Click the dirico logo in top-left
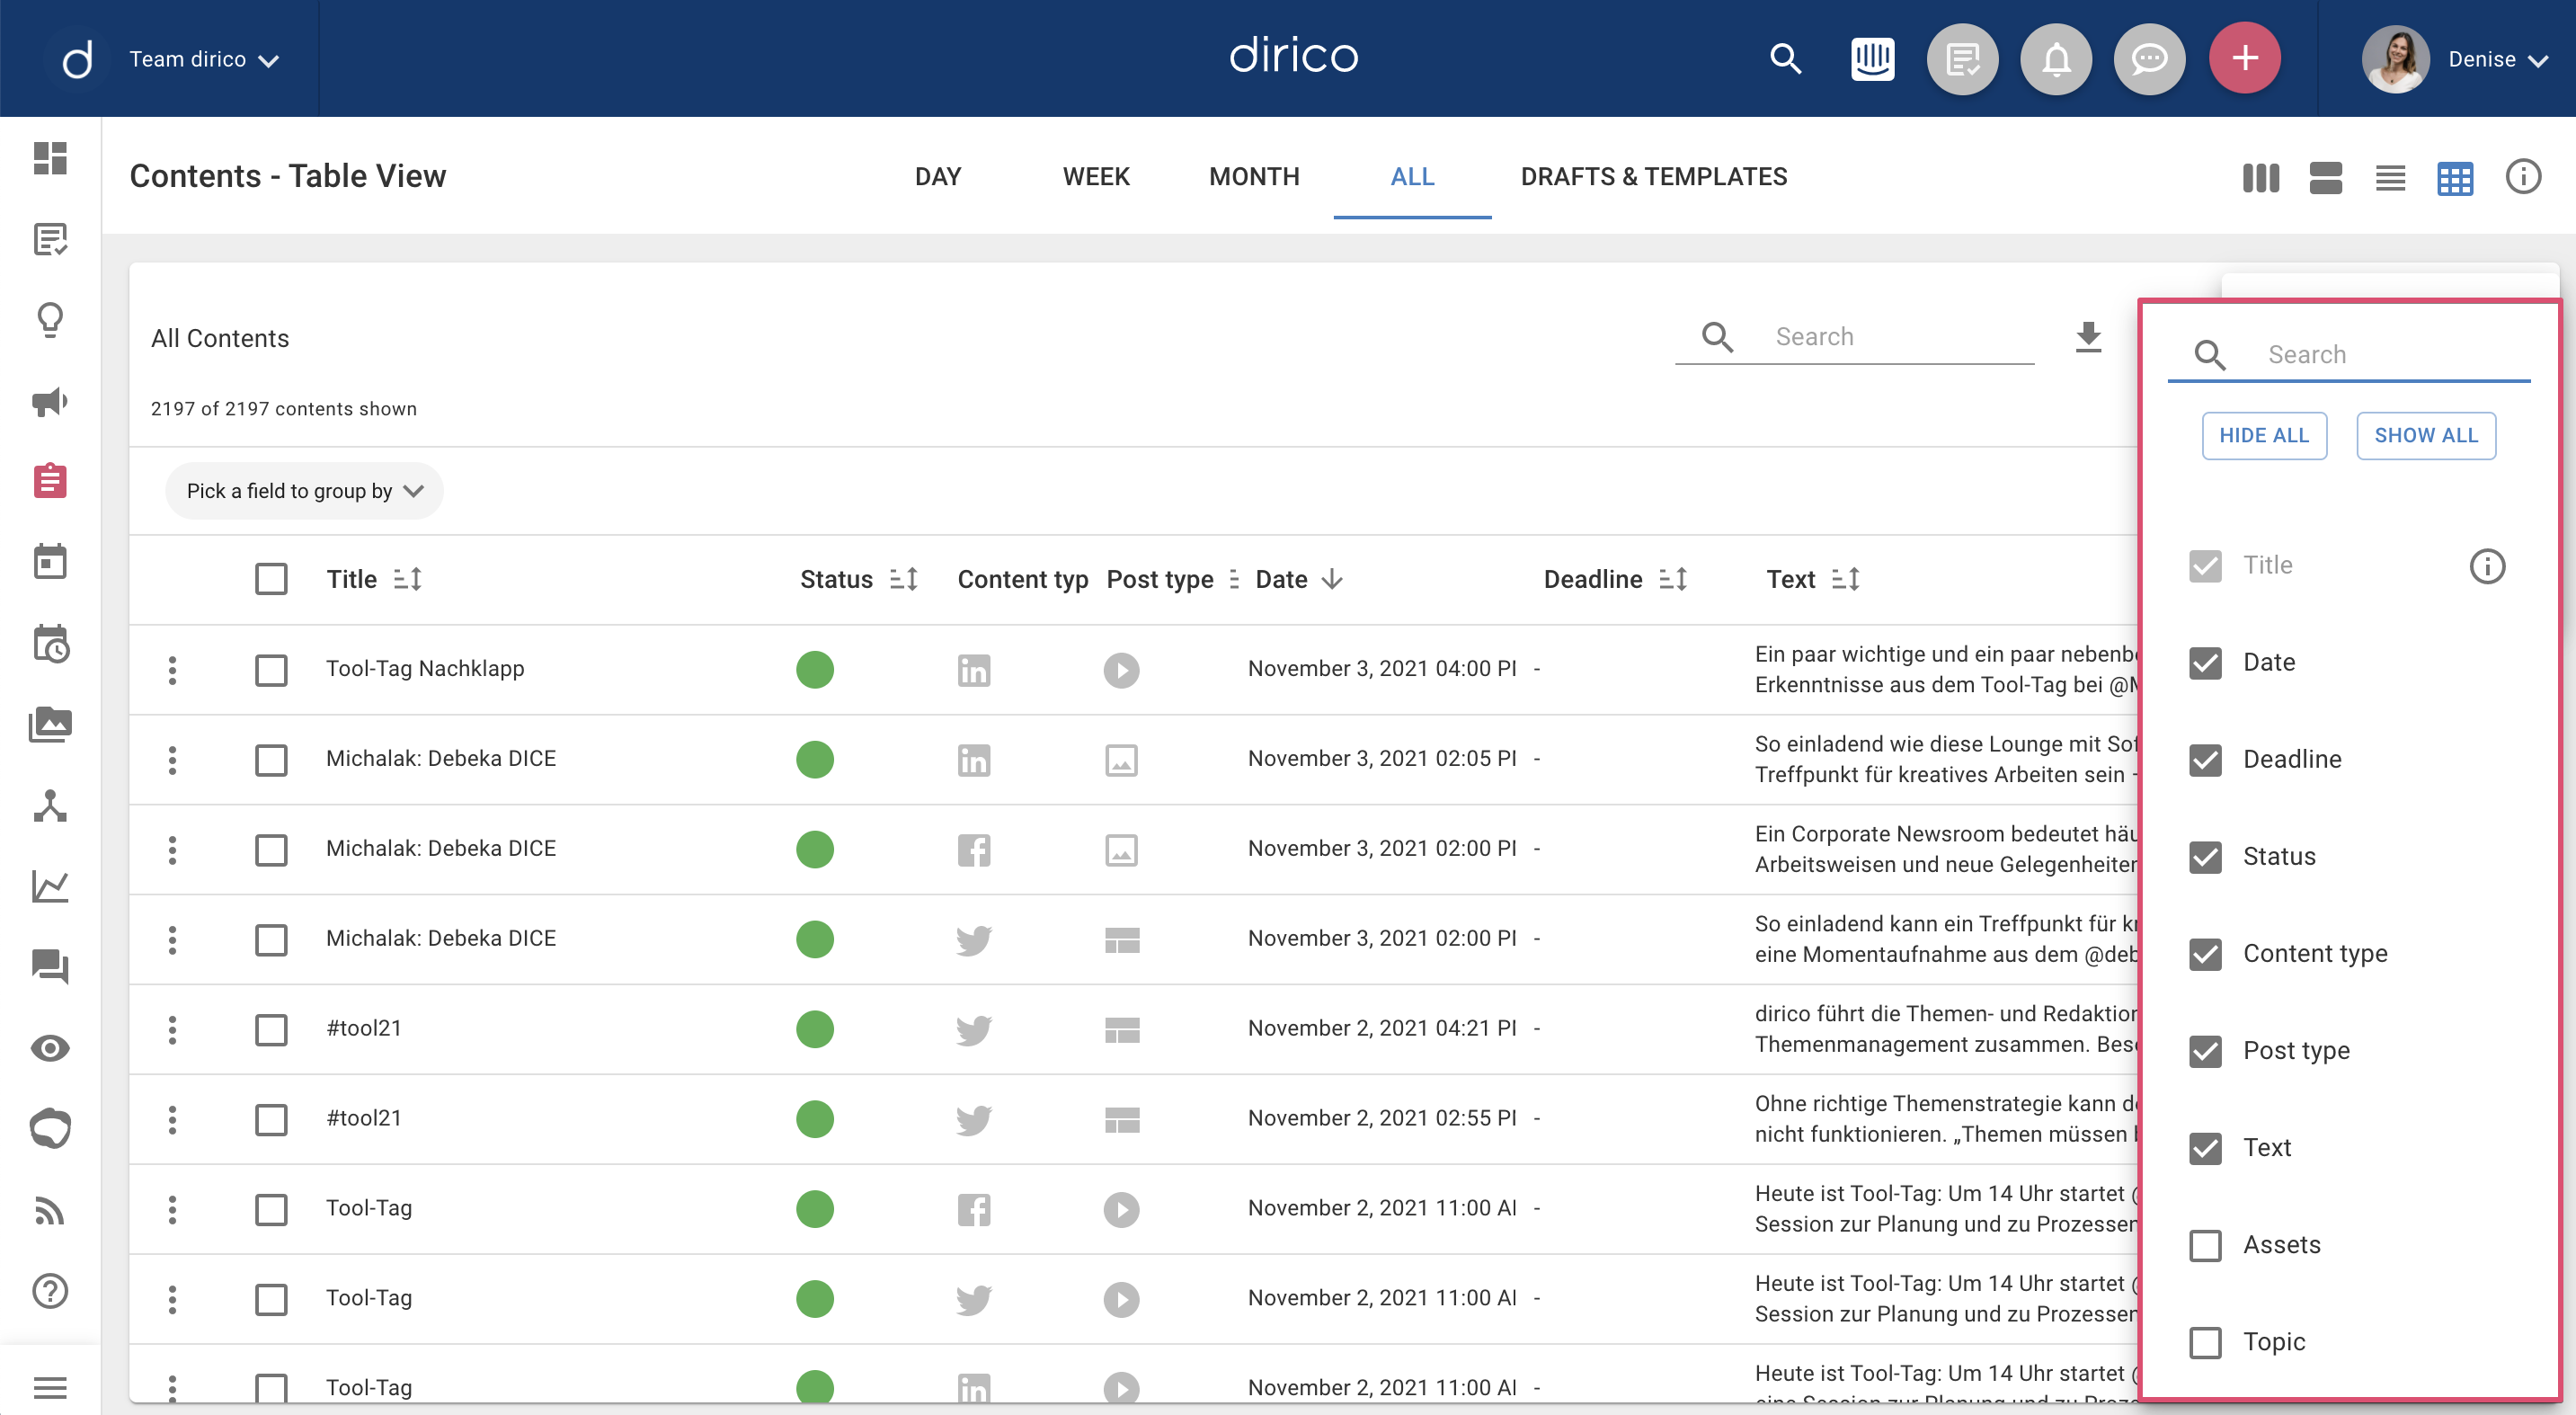Viewport: 2576px width, 1415px height. tap(76, 59)
